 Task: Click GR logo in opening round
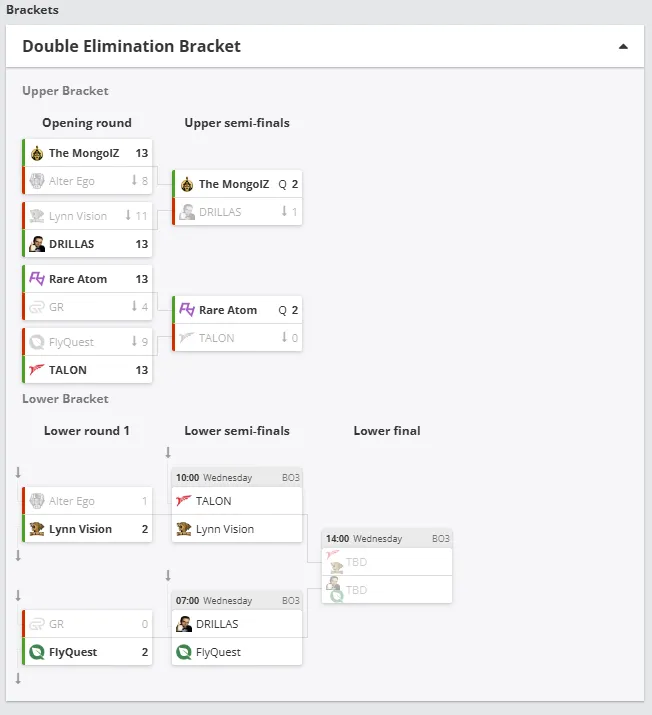coord(37,307)
